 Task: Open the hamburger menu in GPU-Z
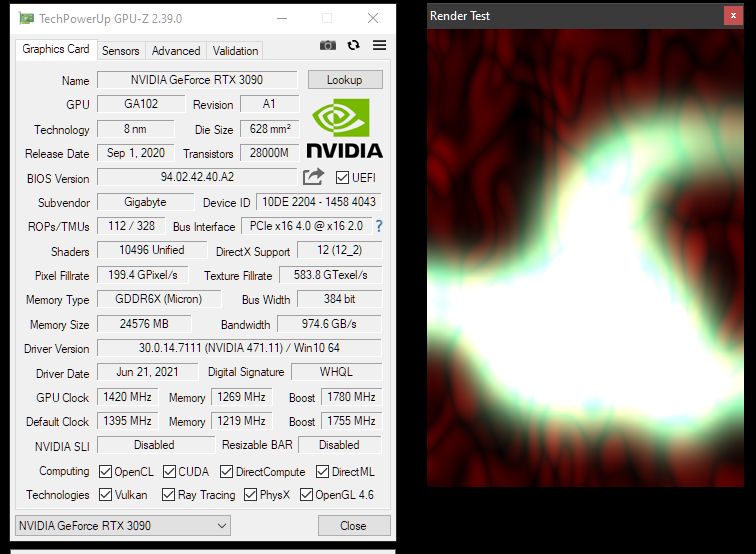click(379, 45)
